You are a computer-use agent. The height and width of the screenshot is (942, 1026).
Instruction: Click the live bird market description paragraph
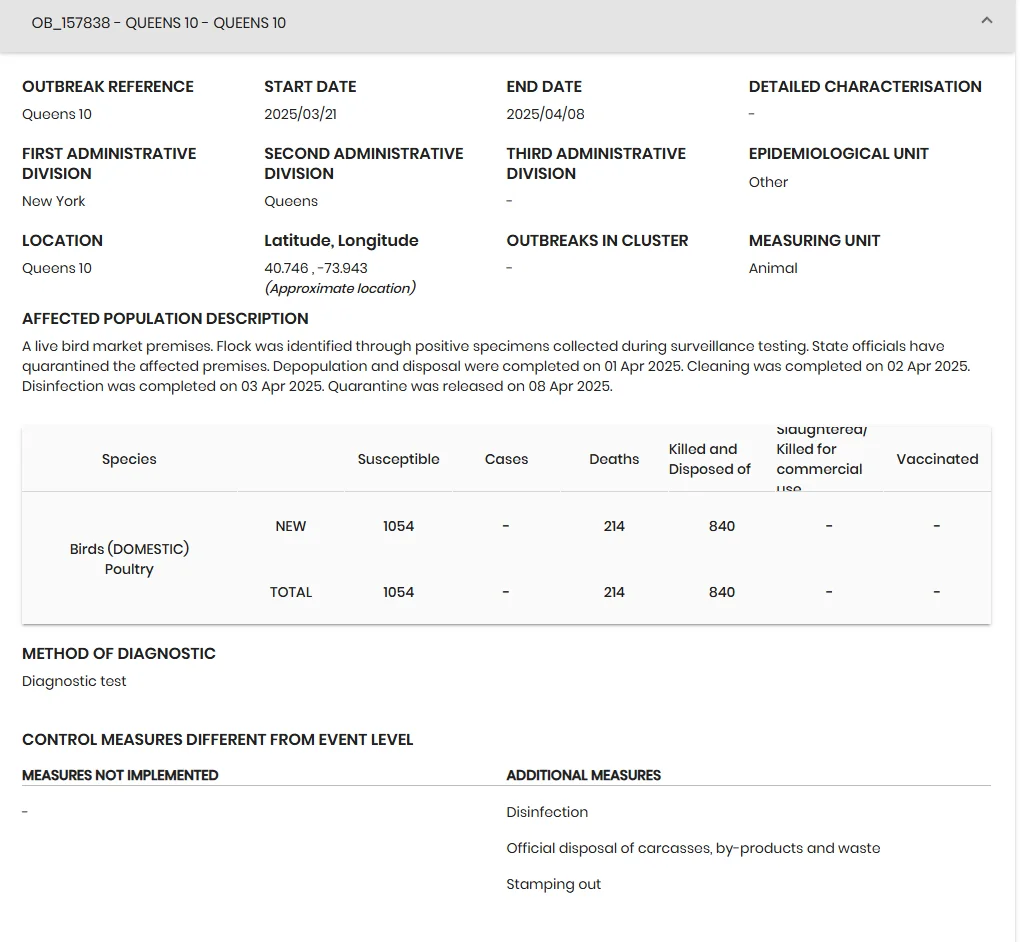[x=496, y=366]
